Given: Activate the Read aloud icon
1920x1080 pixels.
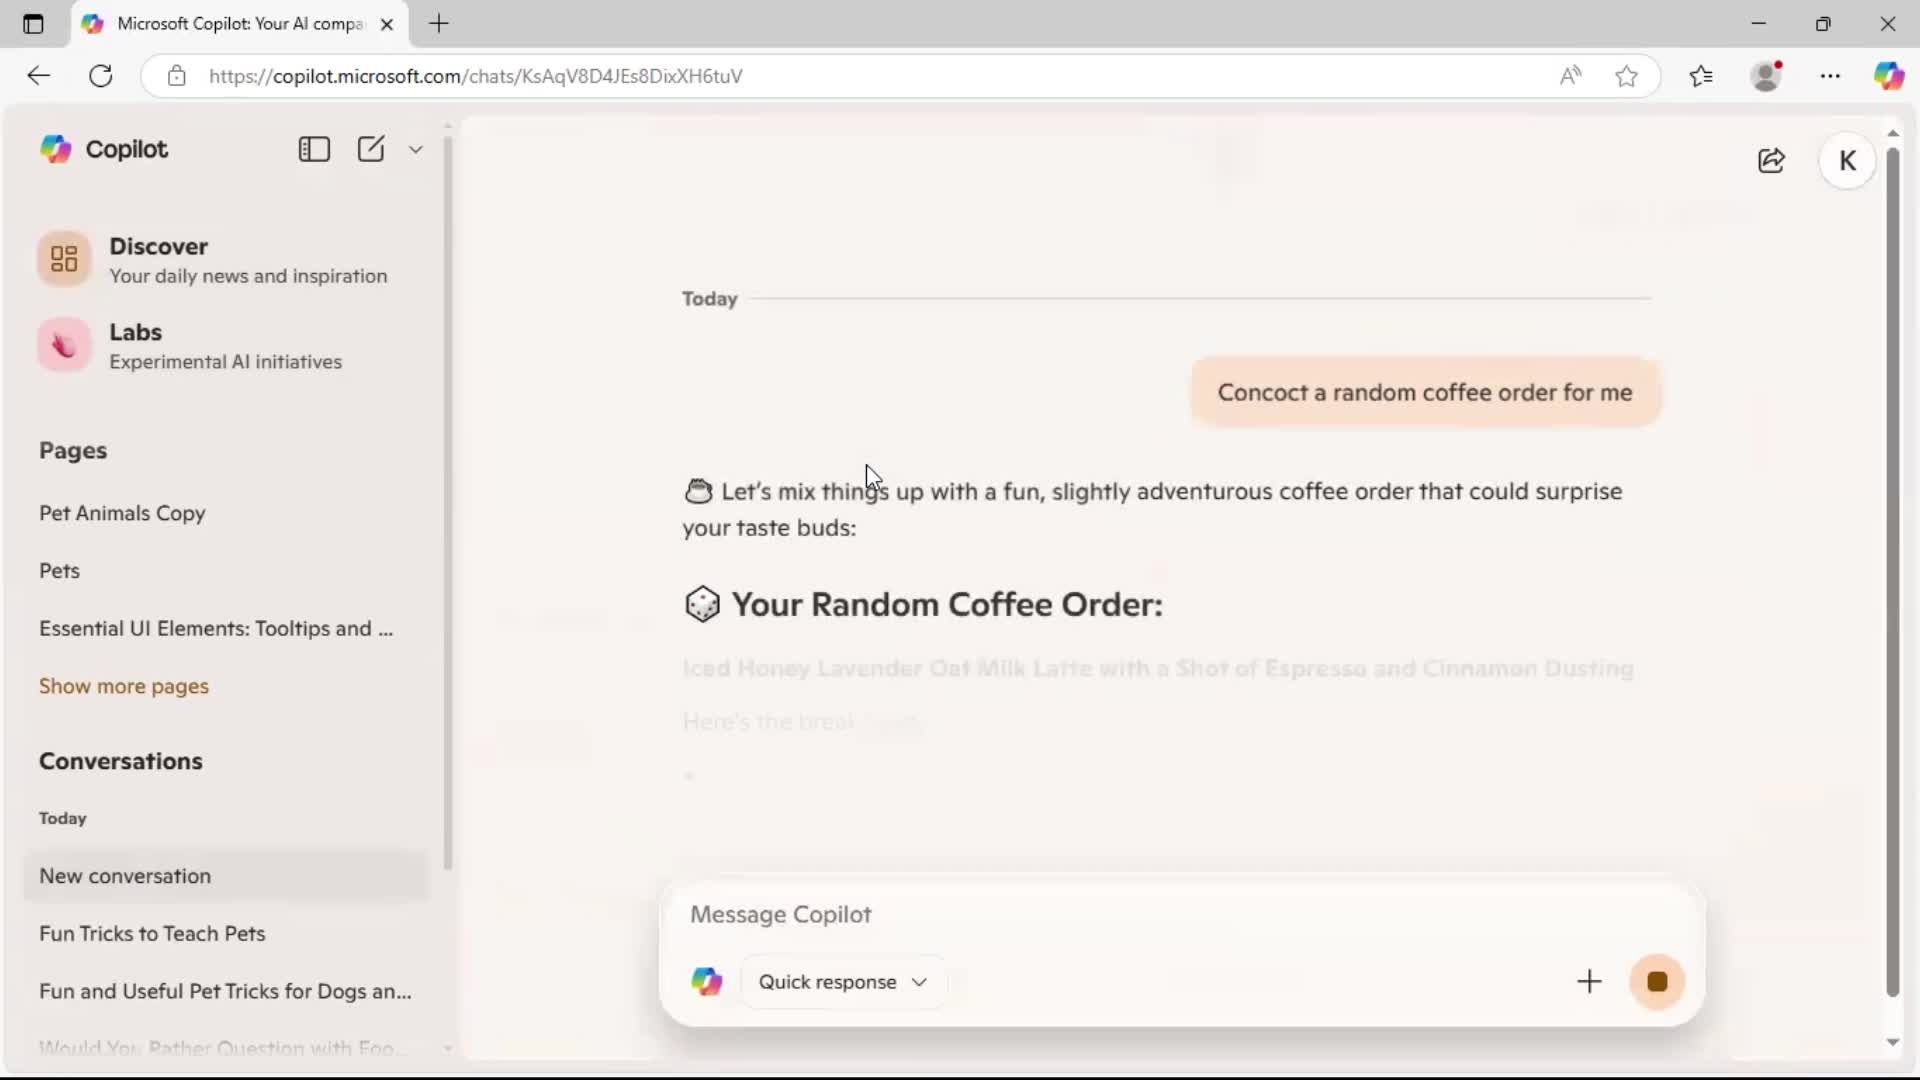Looking at the screenshot, I should (x=1570, y=76).
